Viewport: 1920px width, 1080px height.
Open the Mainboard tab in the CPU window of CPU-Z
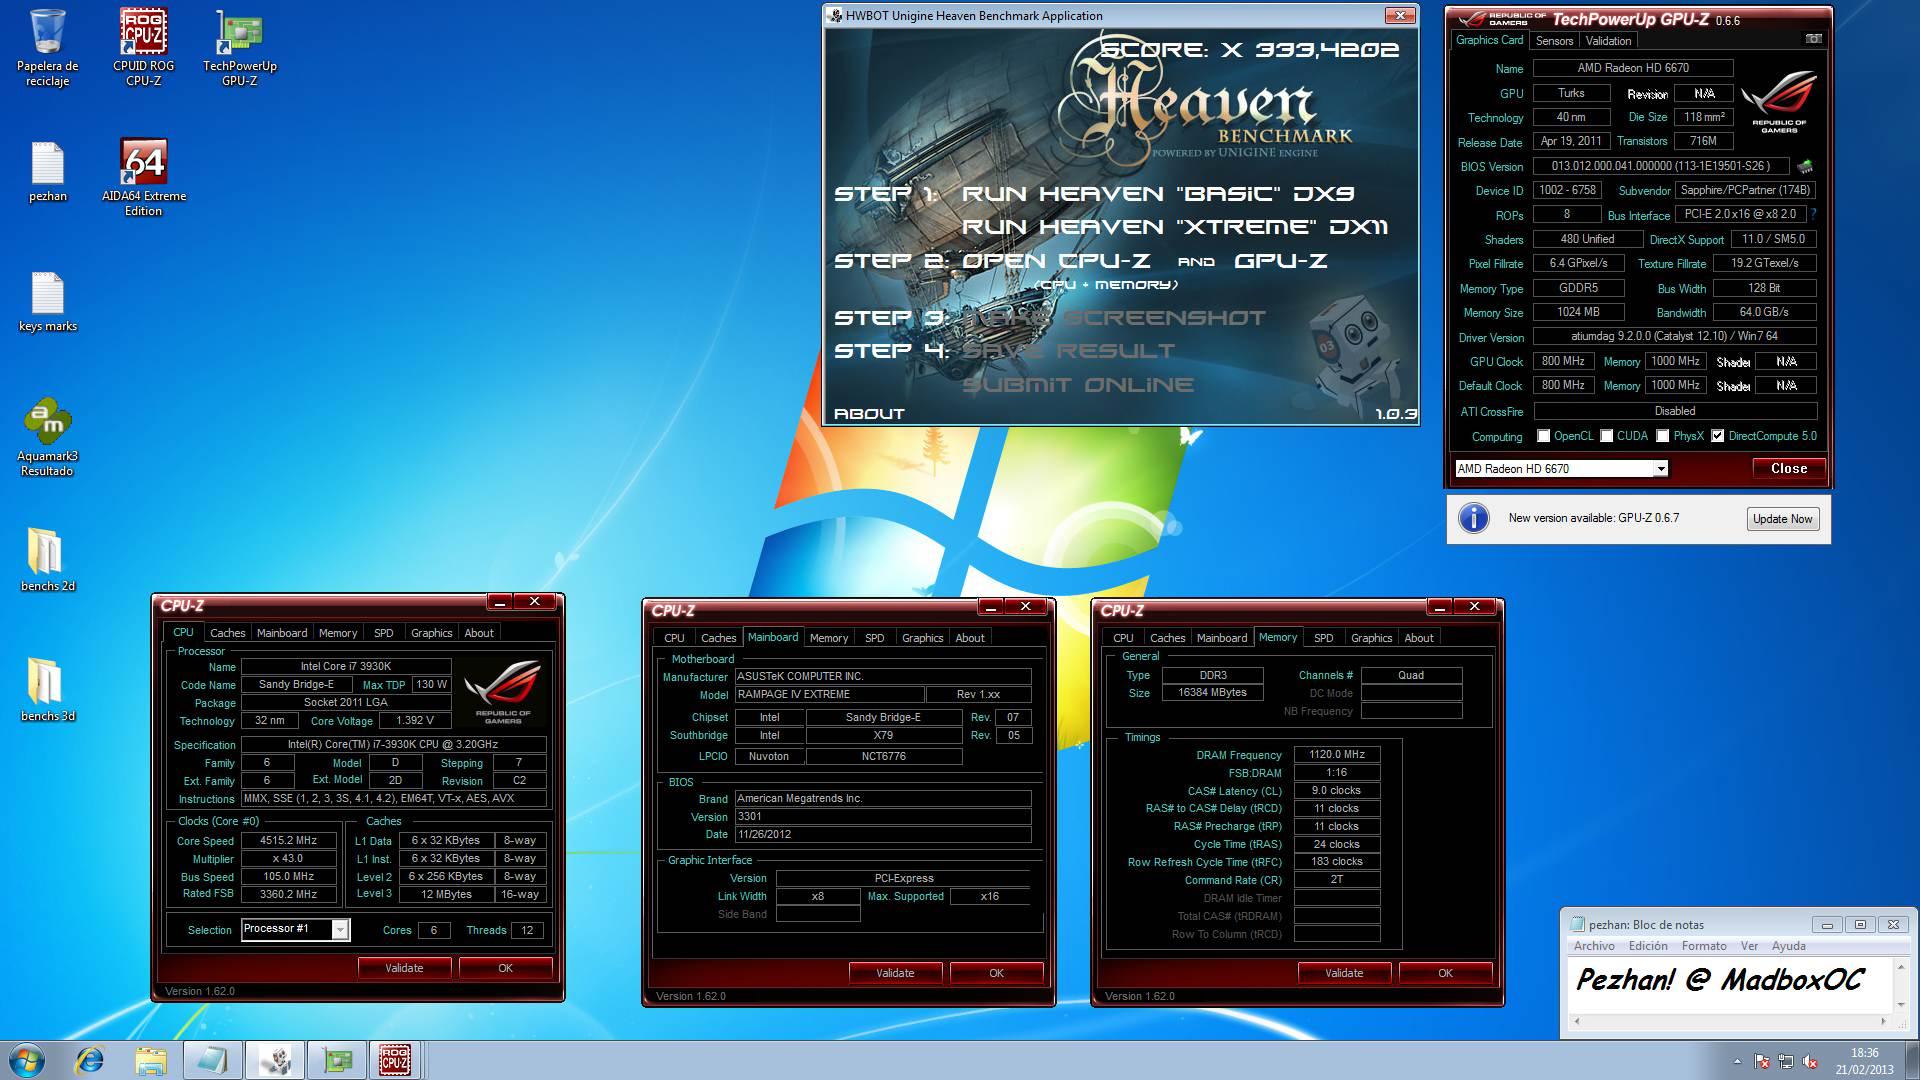pos(282,633)
